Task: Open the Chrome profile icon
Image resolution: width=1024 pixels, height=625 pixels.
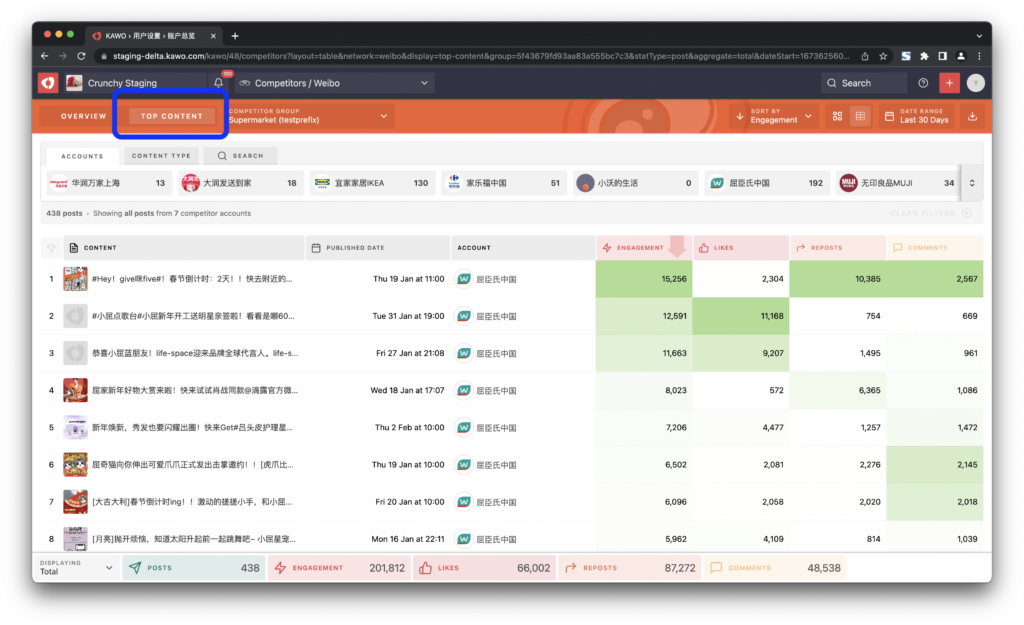Action: coord(961,56)
